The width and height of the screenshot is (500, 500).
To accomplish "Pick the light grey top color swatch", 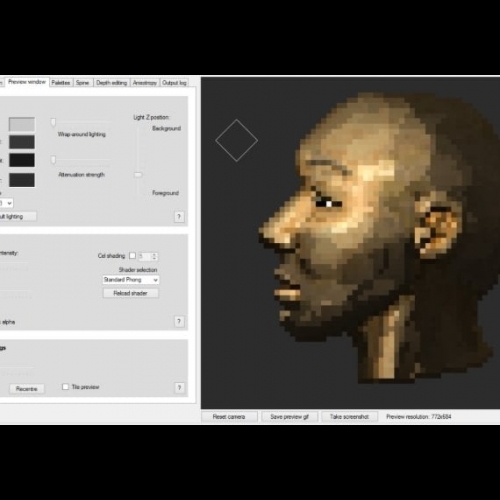I will 22,124.
